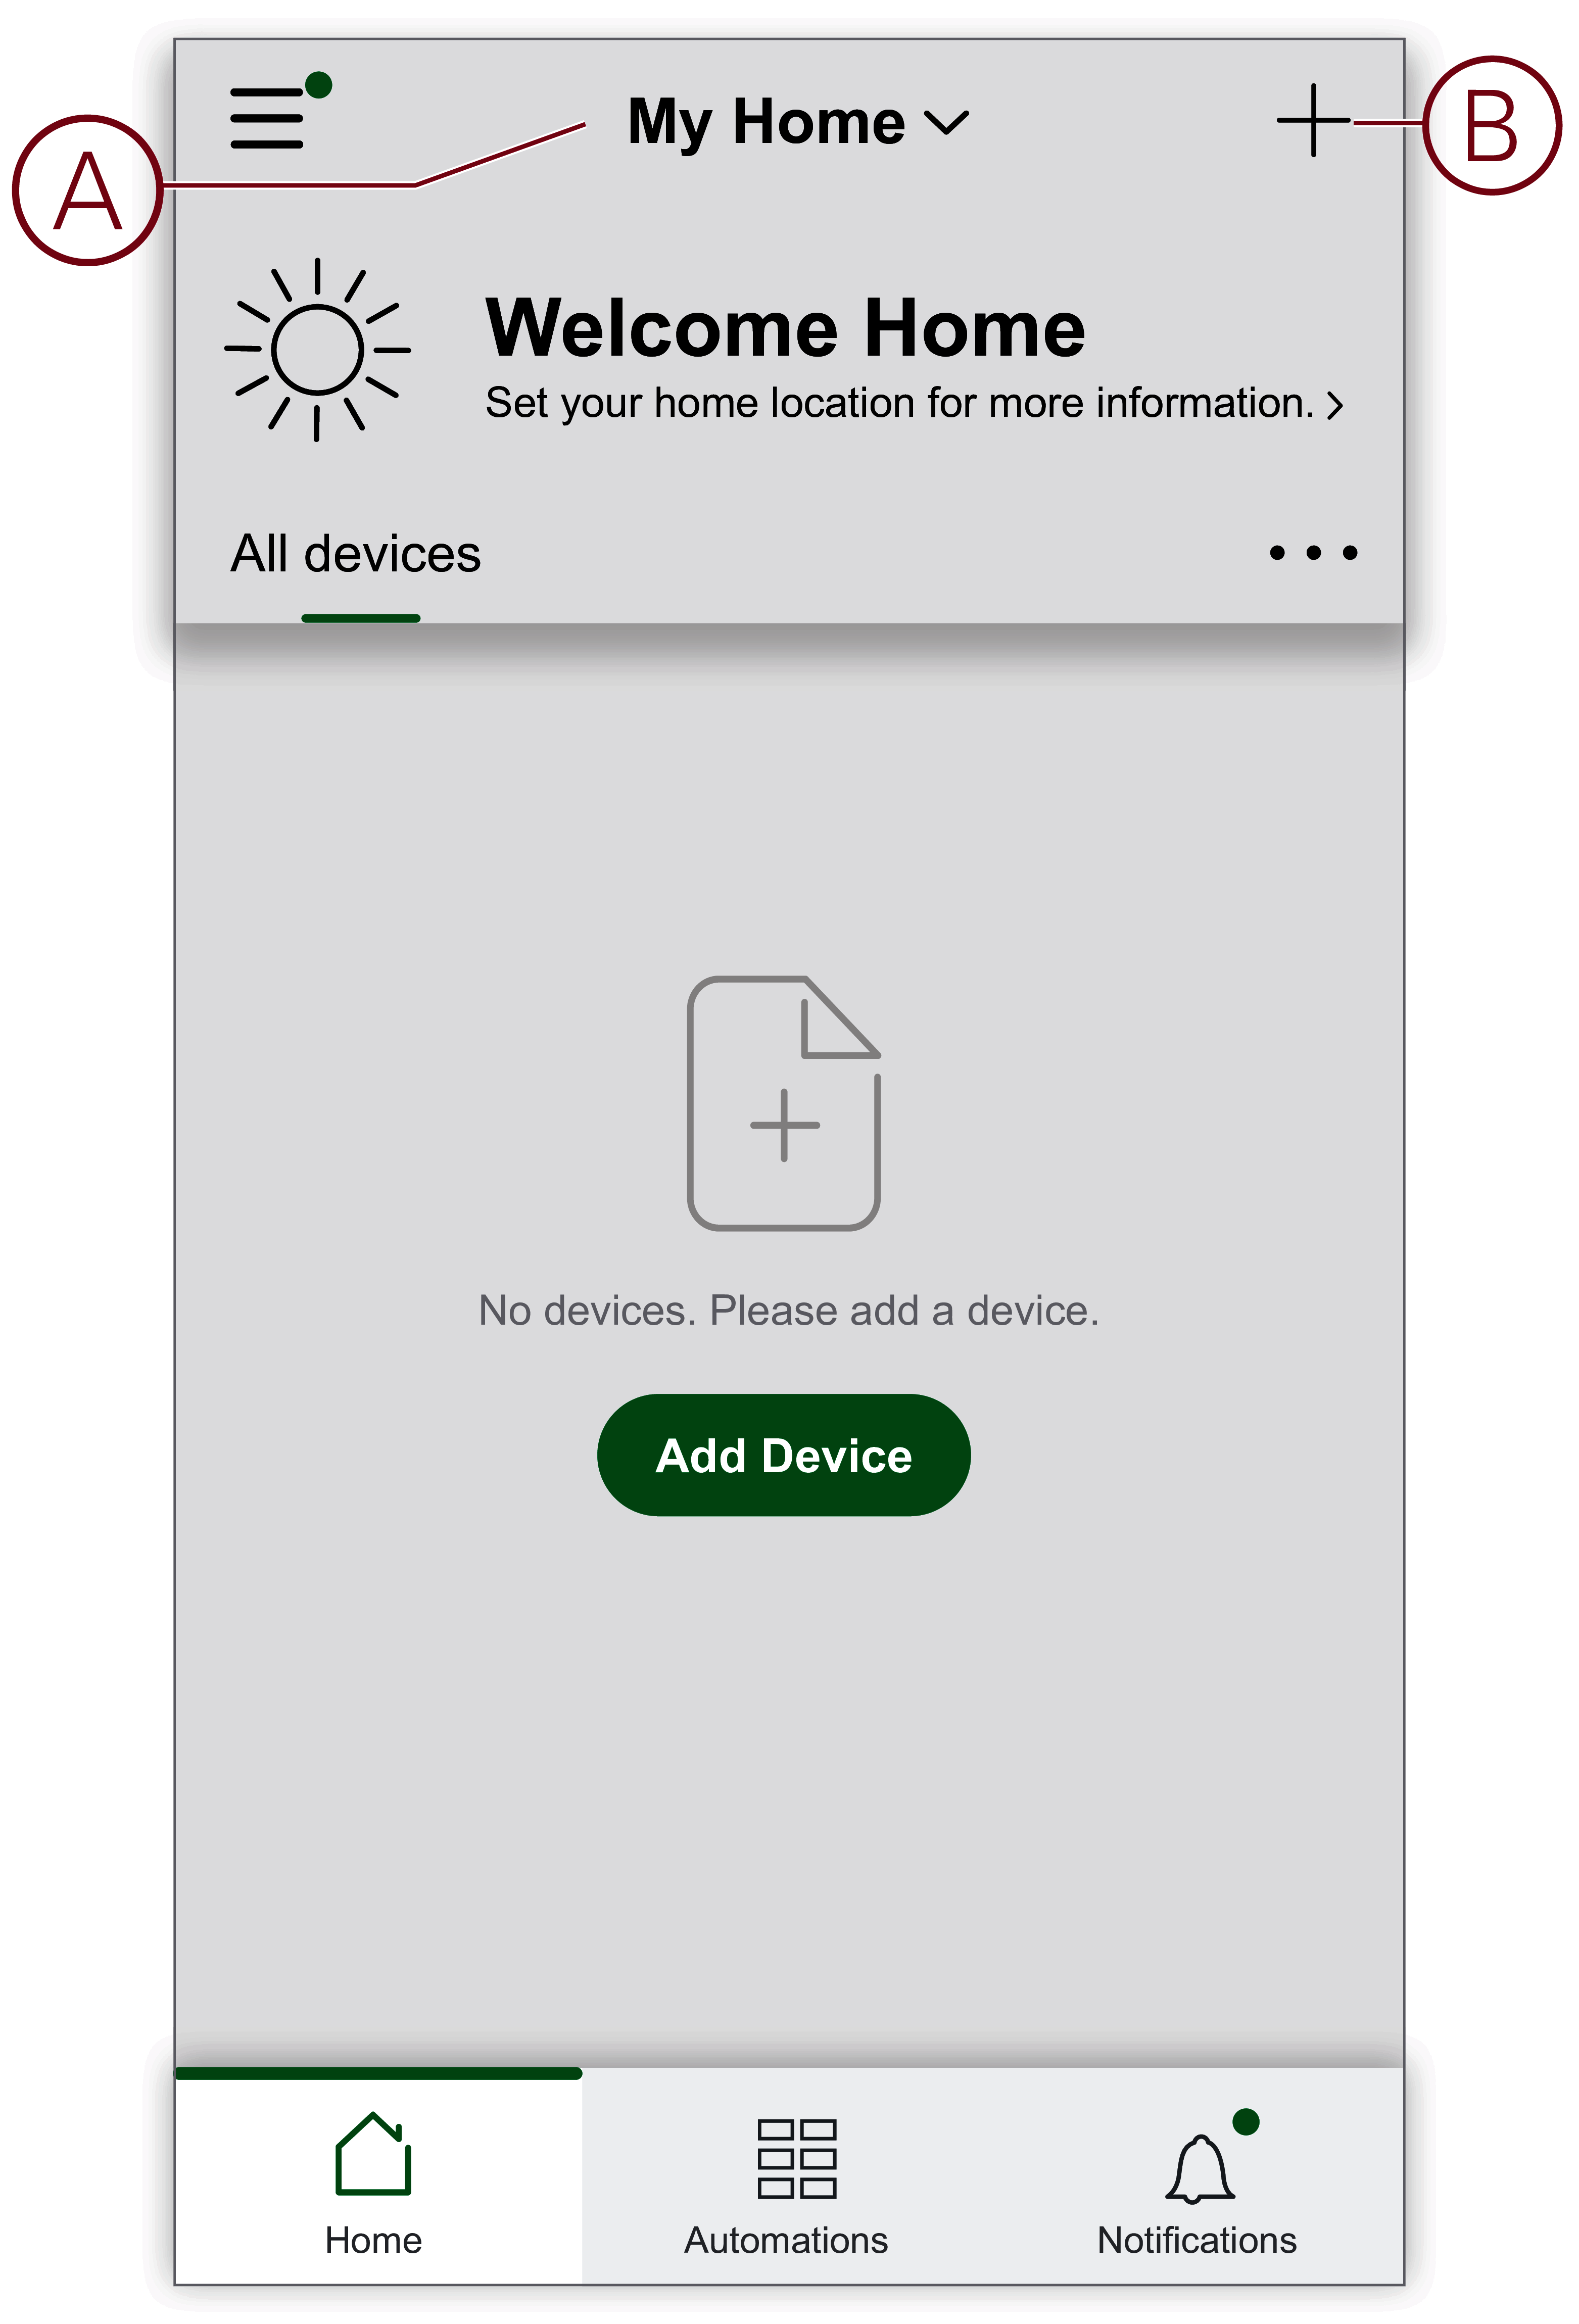The height and width of the screenshot is (2324, 1579).
Task: Click the empty document plus icon
Action: (784, 1103)
